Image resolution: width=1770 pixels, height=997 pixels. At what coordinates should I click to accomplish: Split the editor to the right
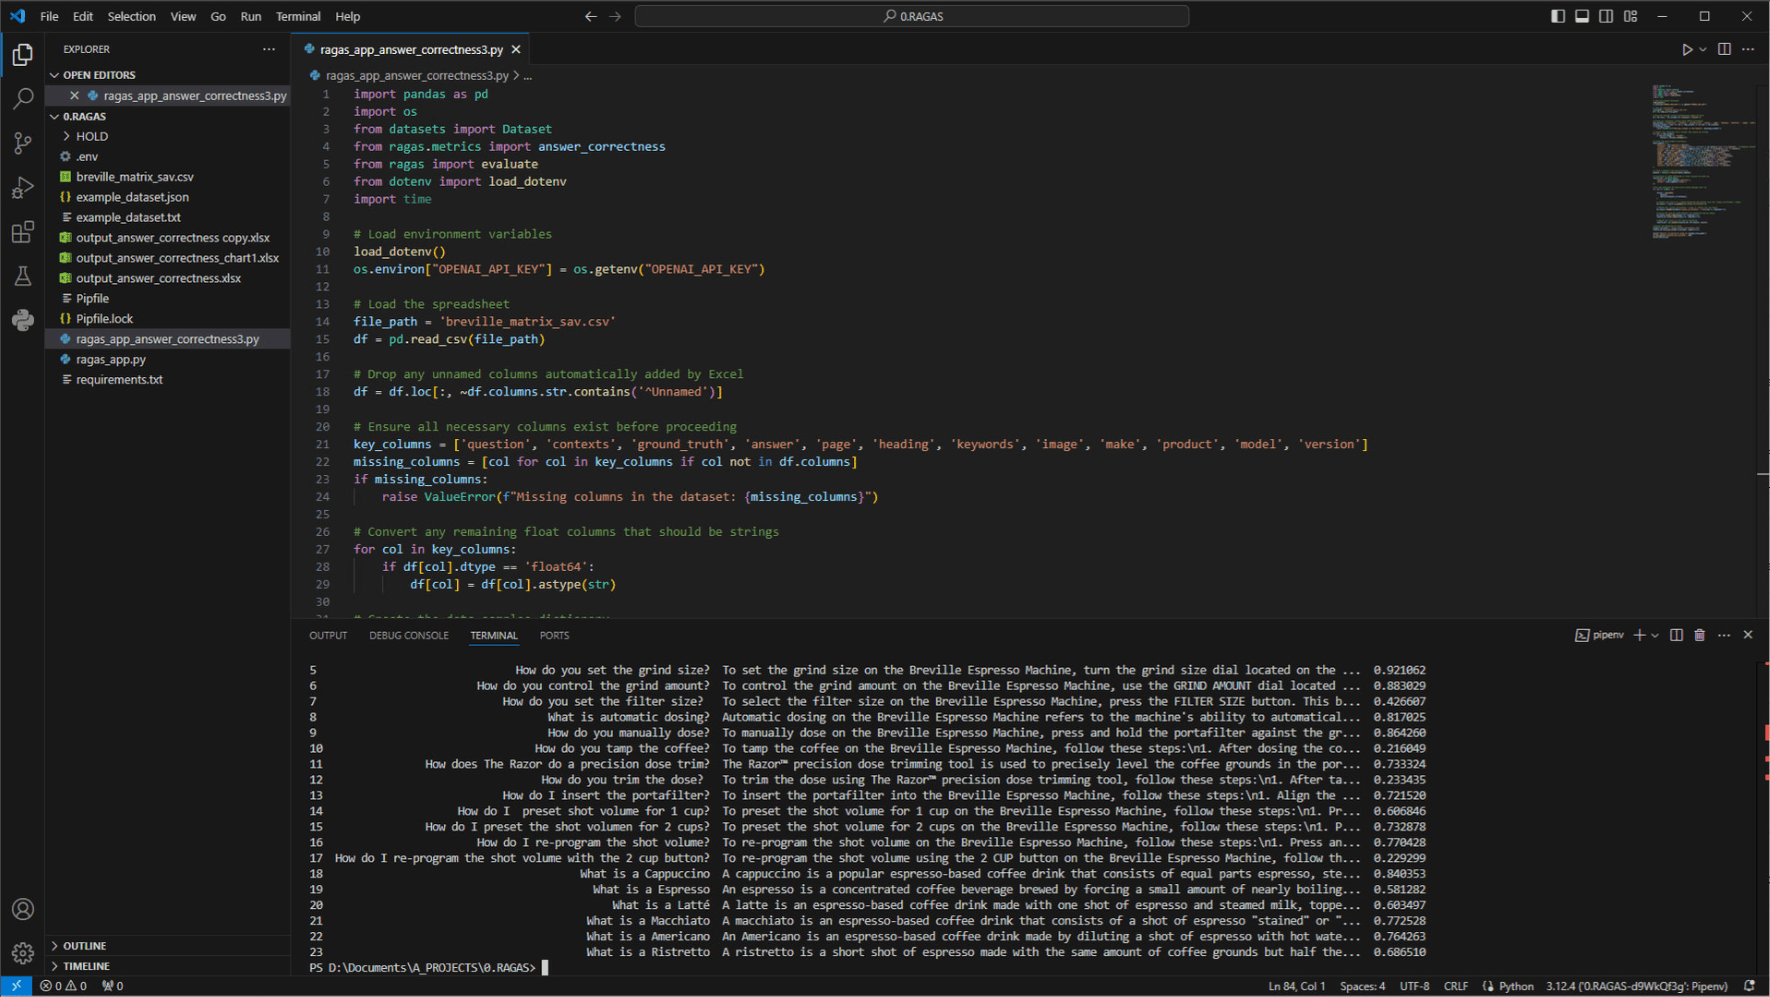point(1724,49)
